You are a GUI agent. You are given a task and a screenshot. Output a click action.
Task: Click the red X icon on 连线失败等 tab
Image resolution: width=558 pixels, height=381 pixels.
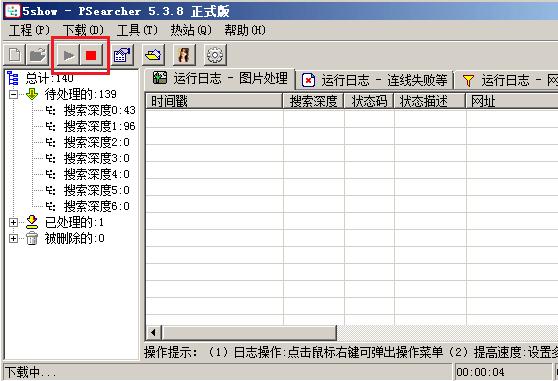click(x=308, y=80)
